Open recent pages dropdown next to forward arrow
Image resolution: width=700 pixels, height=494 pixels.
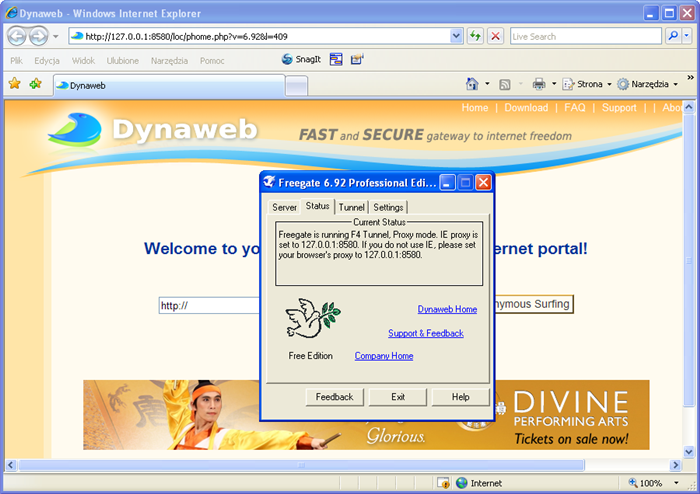coord(56,36)
